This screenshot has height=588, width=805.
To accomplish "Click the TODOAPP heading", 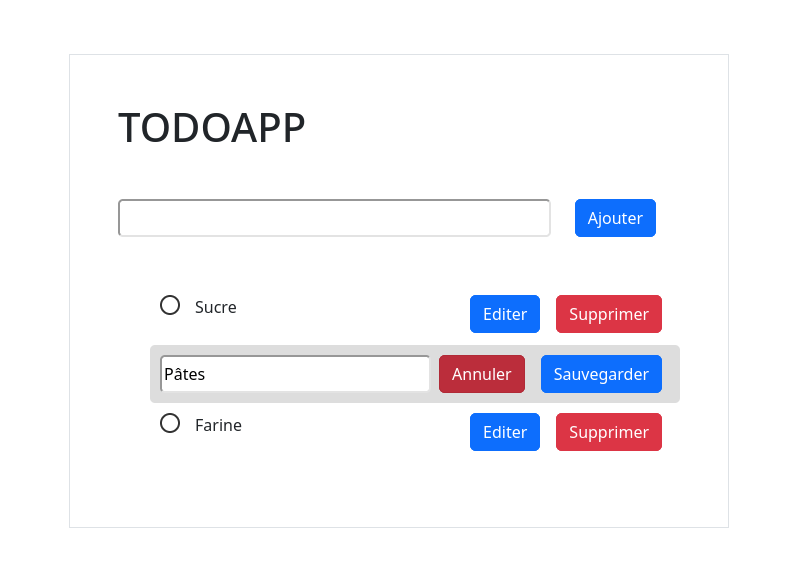I will pyautogui.click(x=211, y=128).
